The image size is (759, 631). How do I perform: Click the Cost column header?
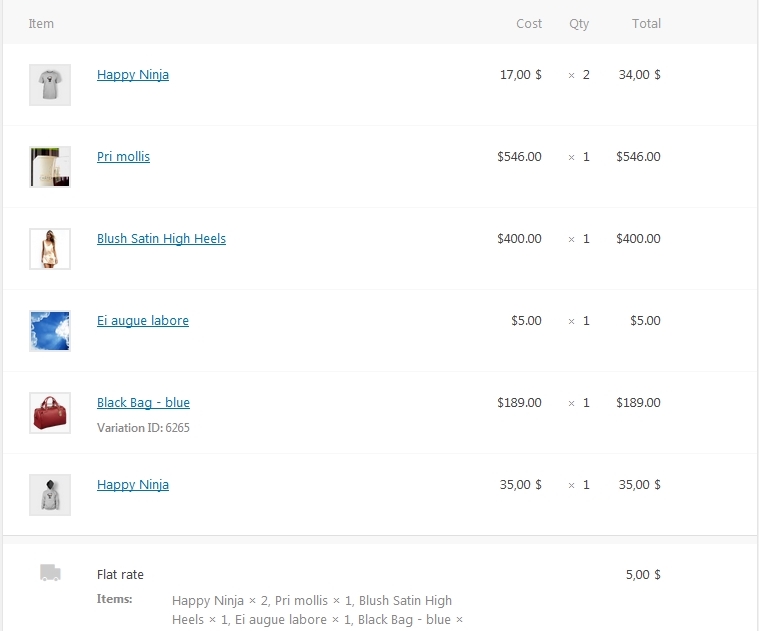coord(529,23)
